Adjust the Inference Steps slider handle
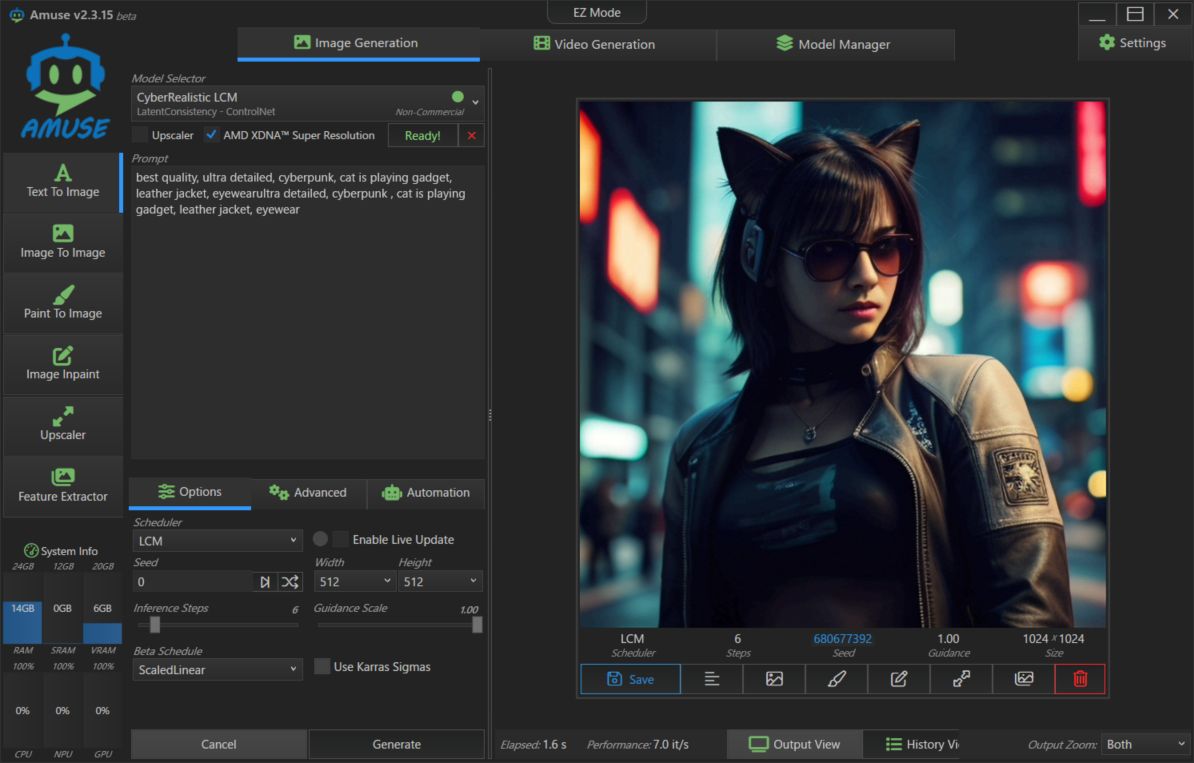 155,625
